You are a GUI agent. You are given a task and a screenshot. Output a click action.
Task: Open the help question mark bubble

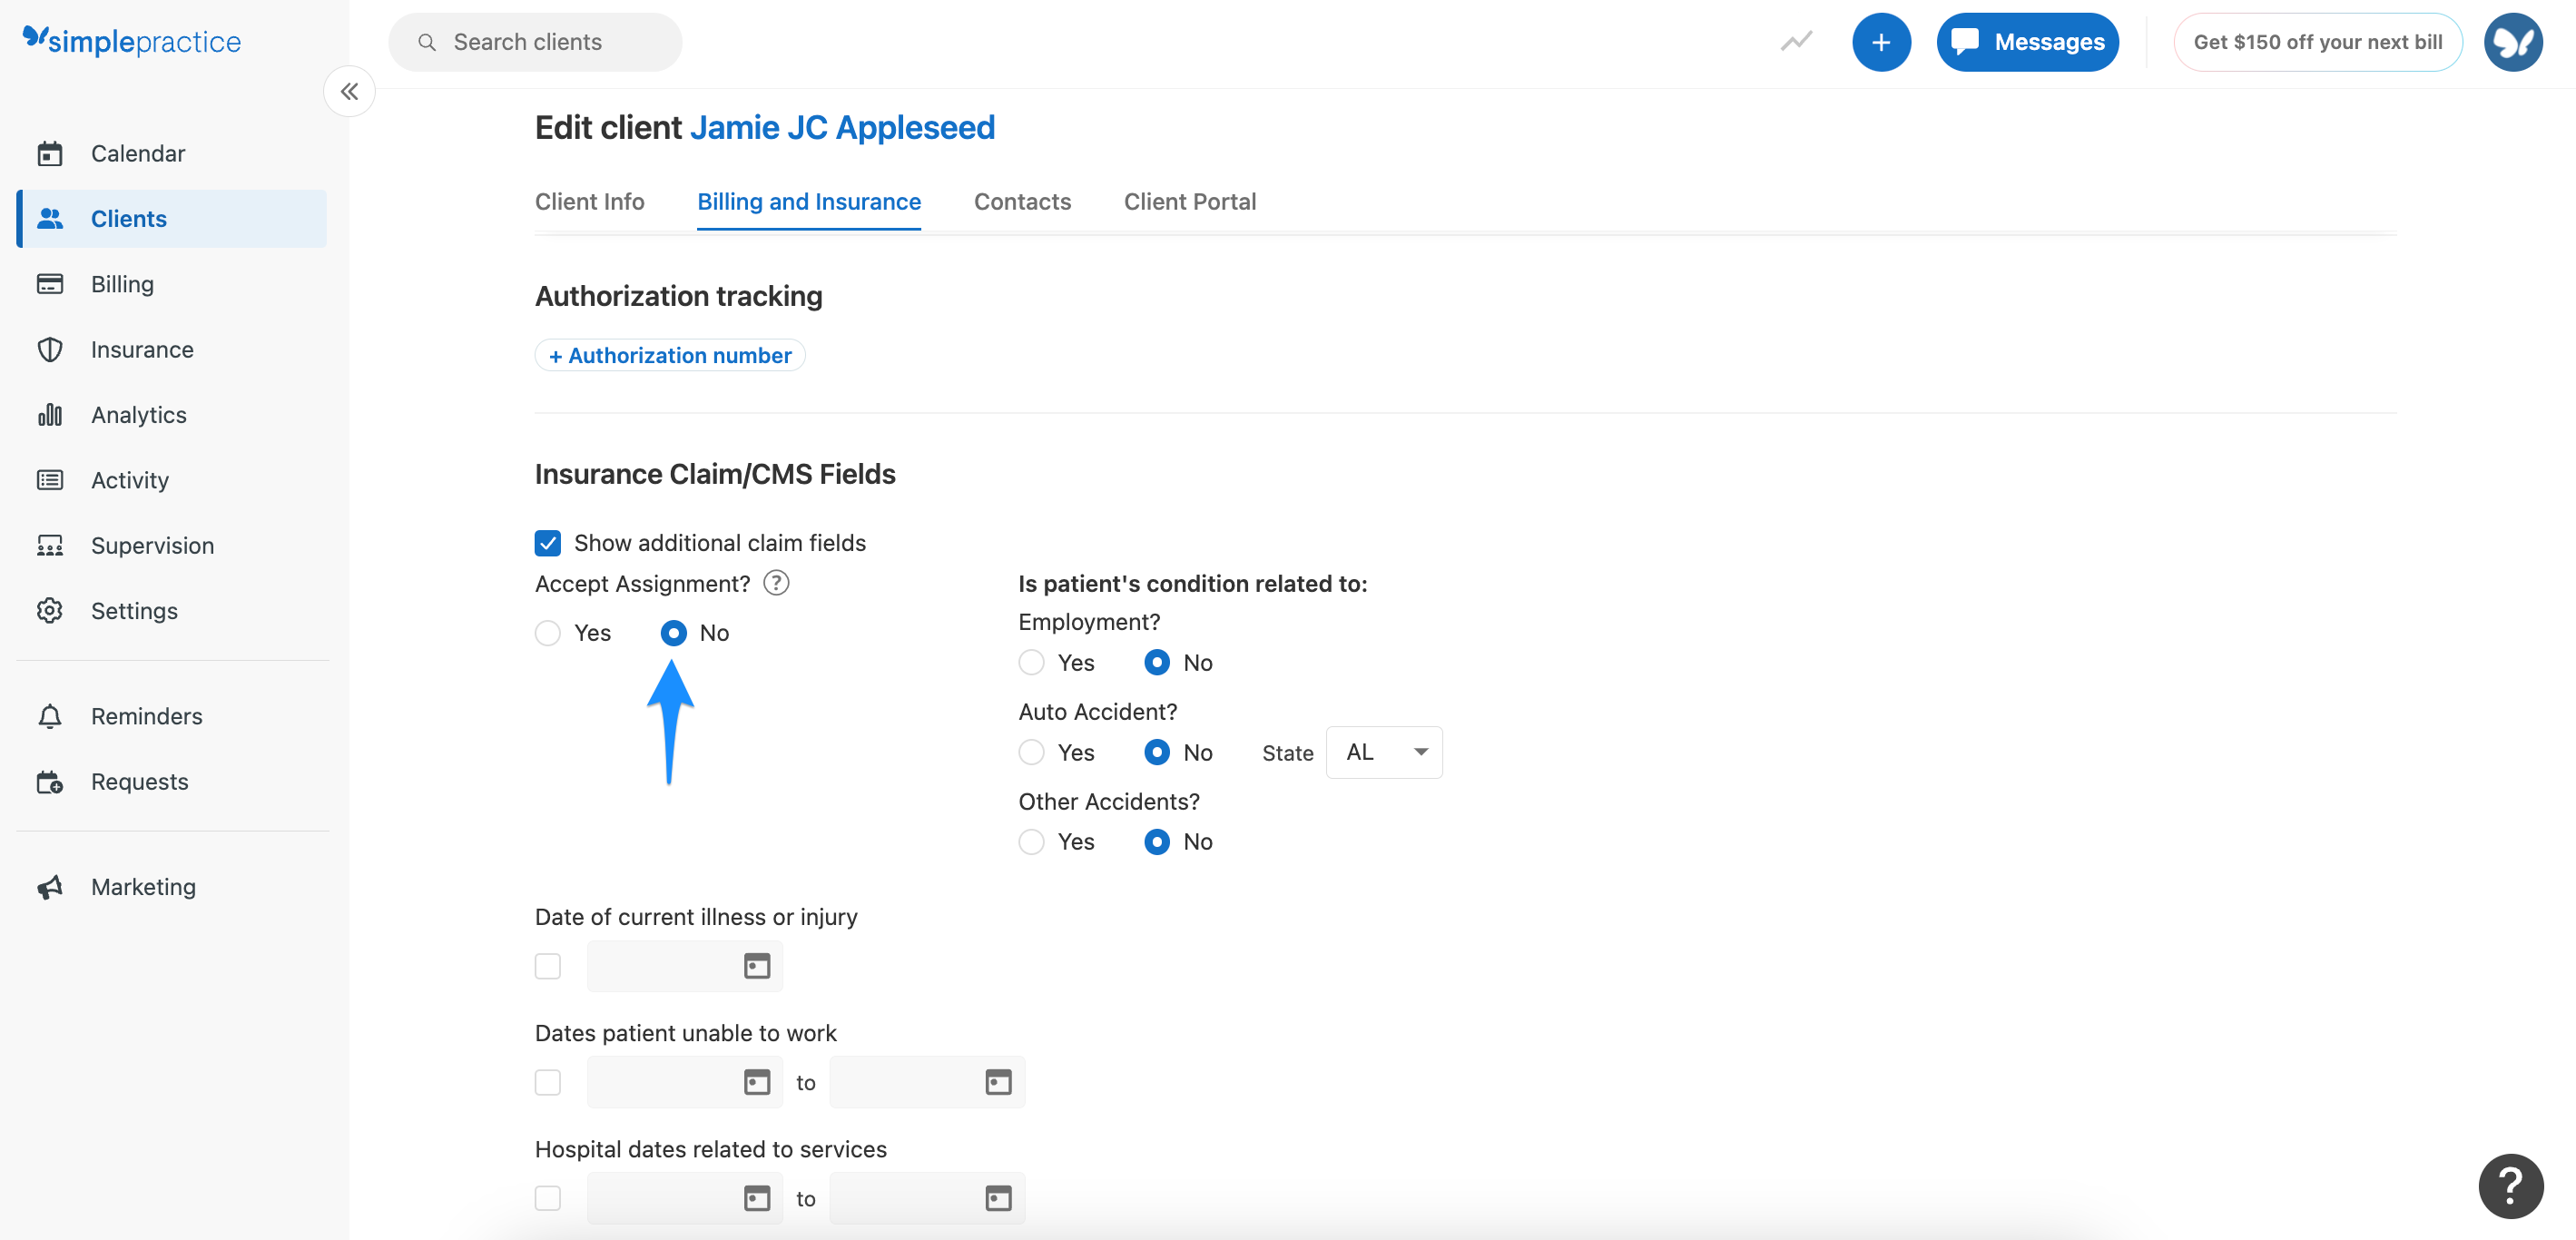2510,1186
